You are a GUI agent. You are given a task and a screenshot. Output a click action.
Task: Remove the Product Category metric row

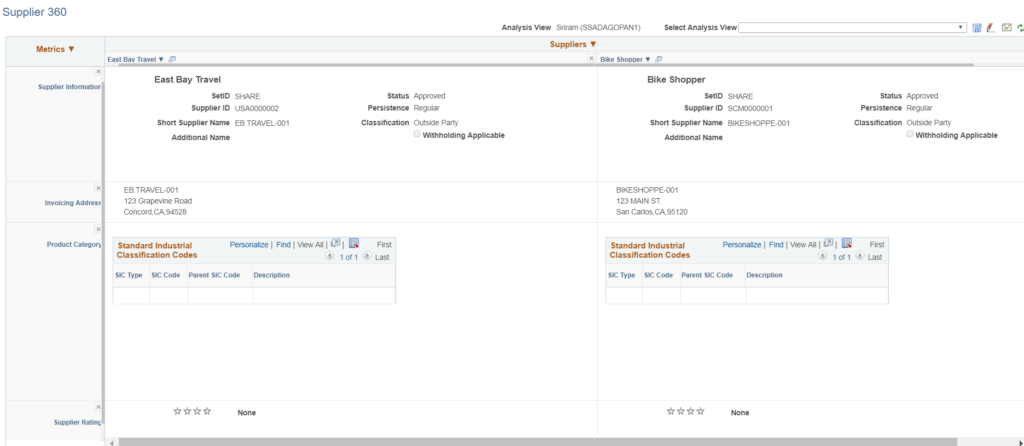98,229
